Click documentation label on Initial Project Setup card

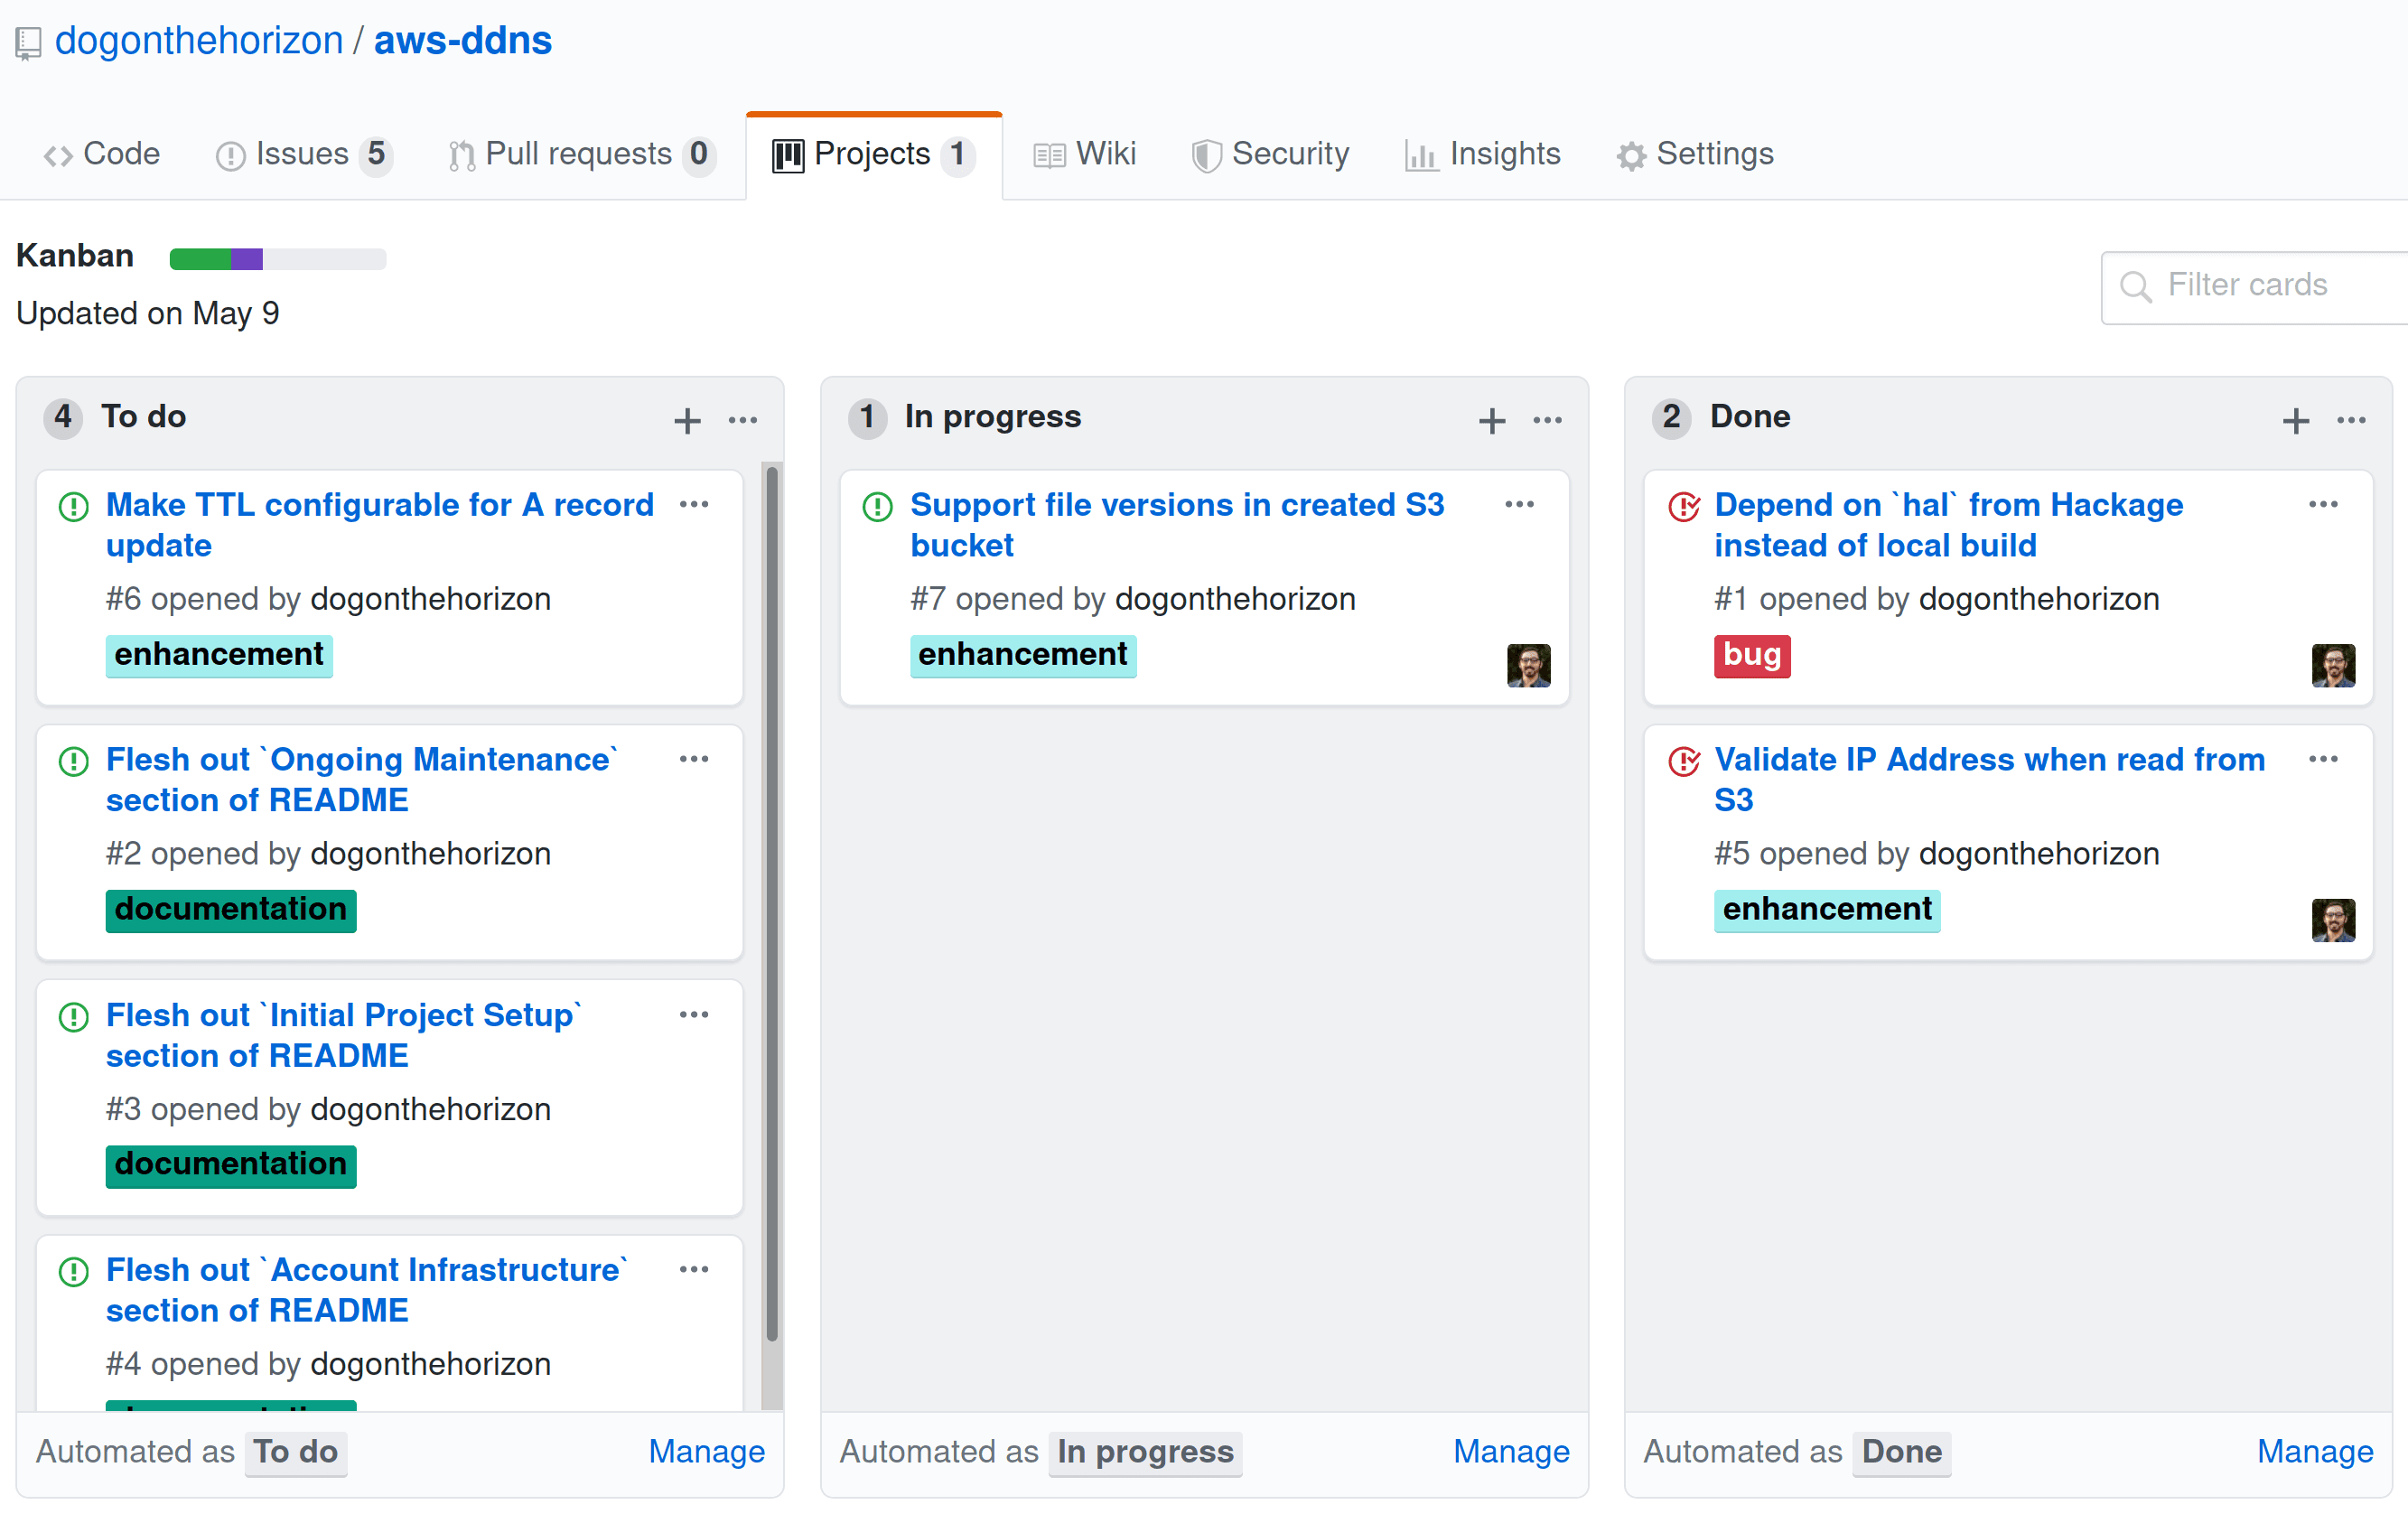231,1165
